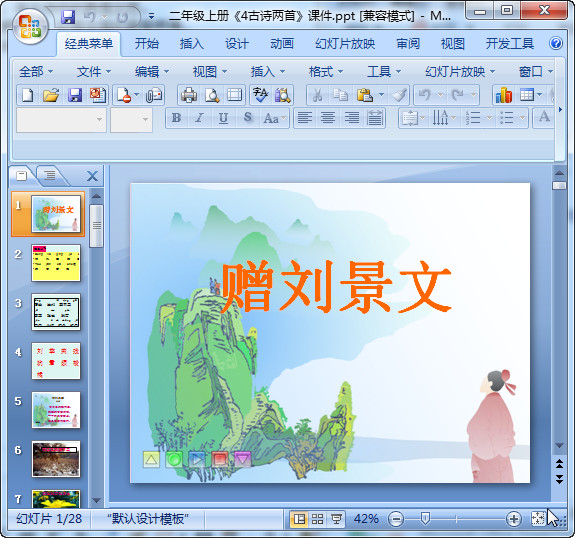575x538 pixels.
Task: Open the 审阅 ribbon tab
Action: coord(408,44)
